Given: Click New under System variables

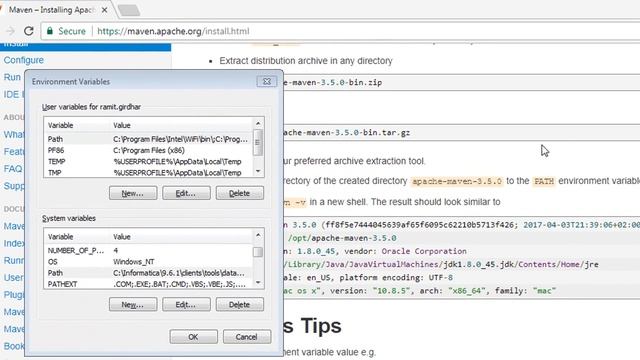Looking at the screenshot, I should point(133,304).
